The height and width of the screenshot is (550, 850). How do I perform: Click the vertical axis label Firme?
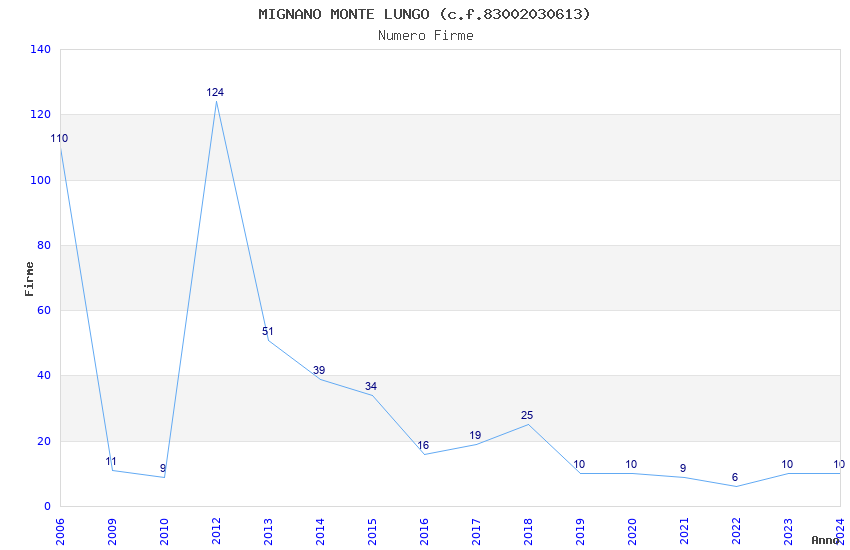[29, 279]
